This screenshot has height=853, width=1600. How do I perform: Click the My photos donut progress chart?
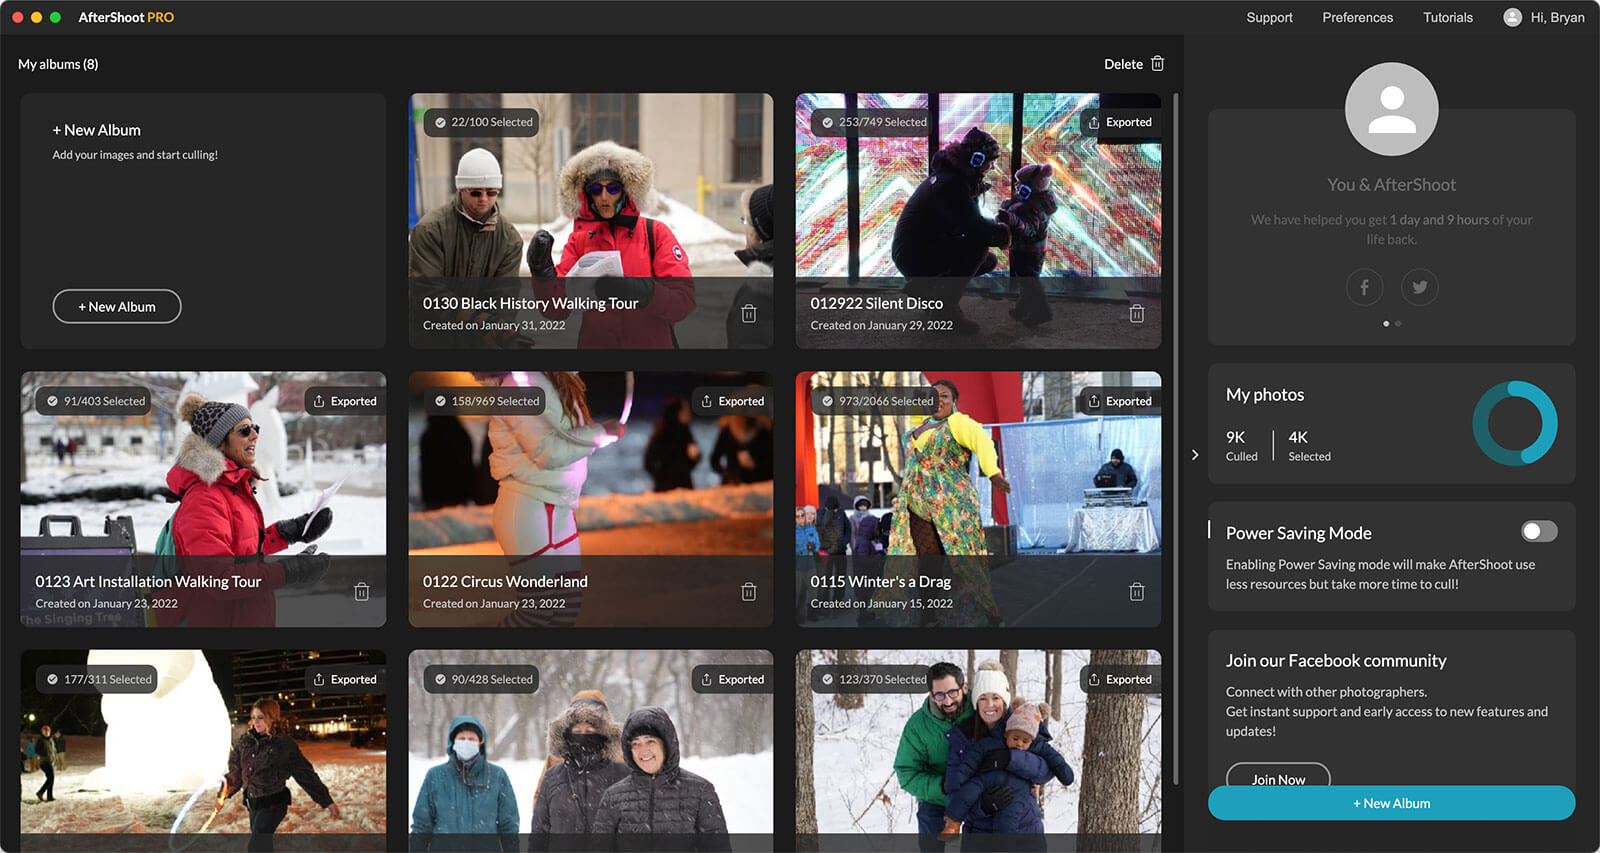coord(1514,423)
